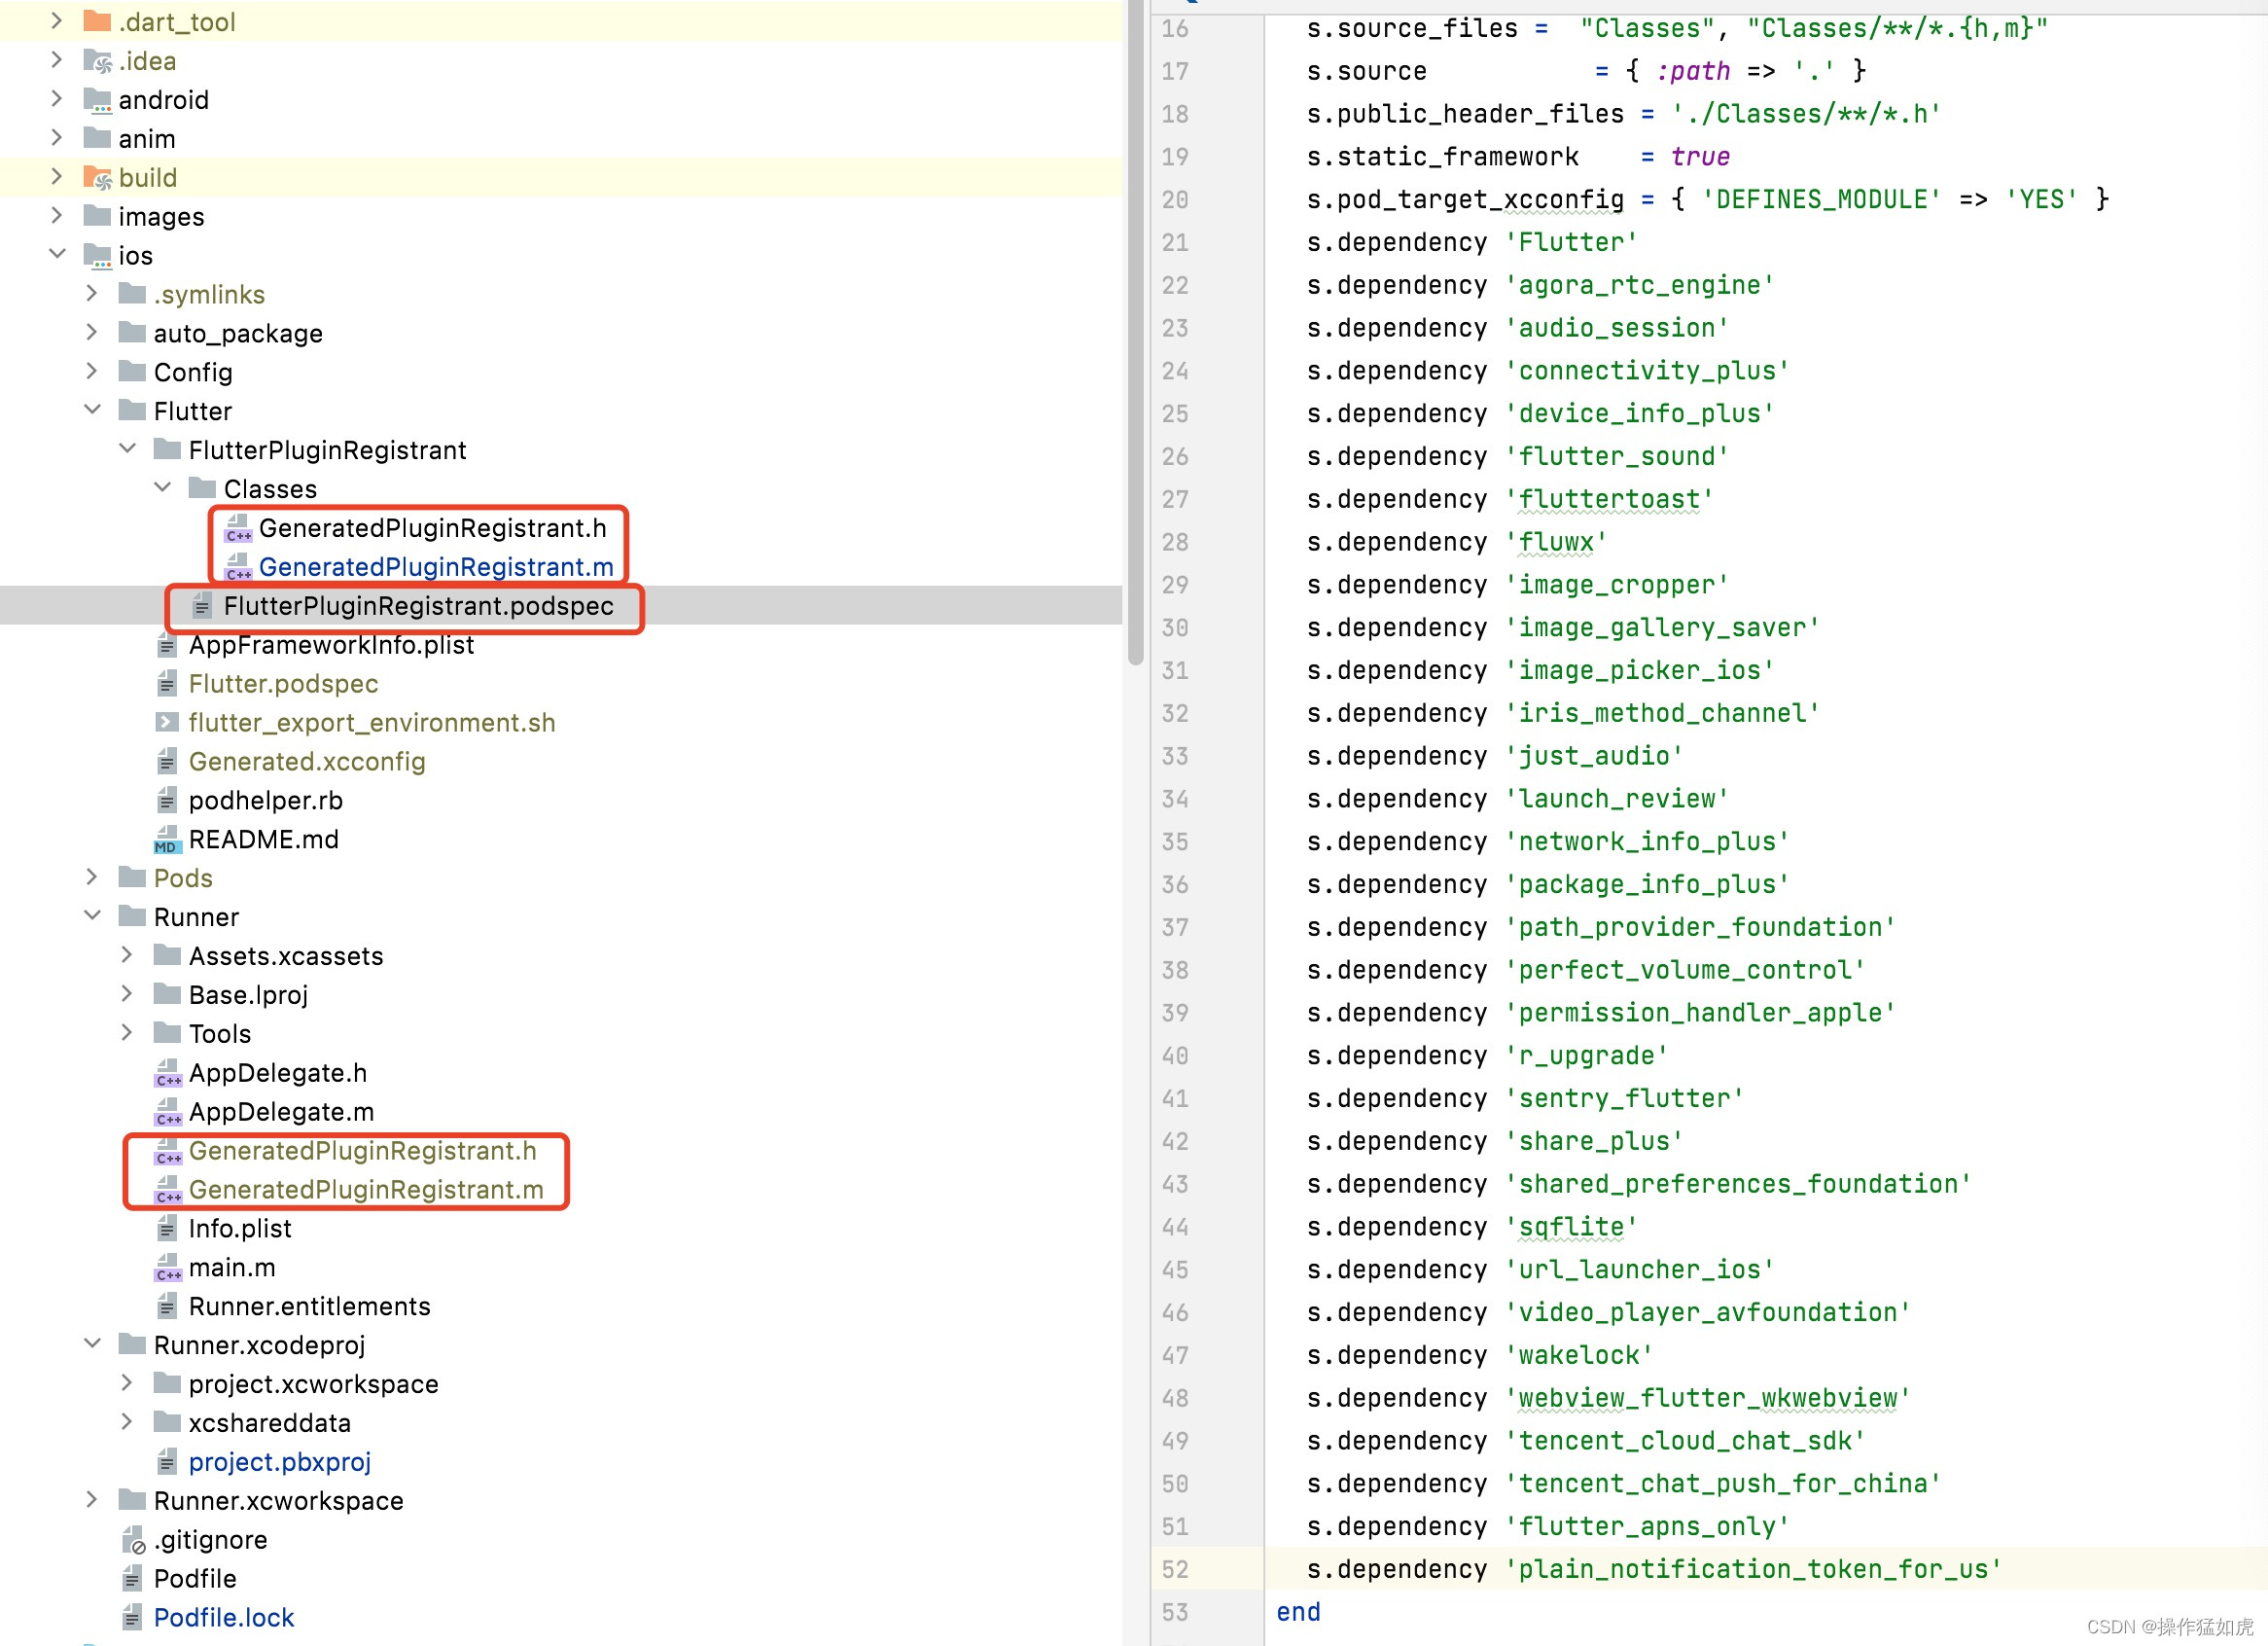Click Podfile file icon
The image size is (2268, 1646).
(x=132, y=1579)
